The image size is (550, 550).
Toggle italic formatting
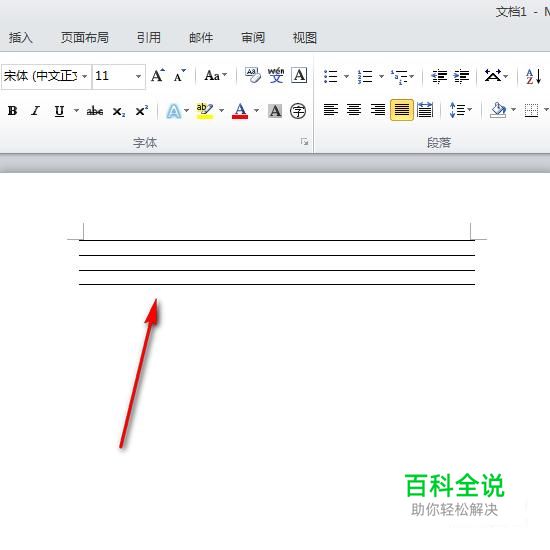[35, 111]
